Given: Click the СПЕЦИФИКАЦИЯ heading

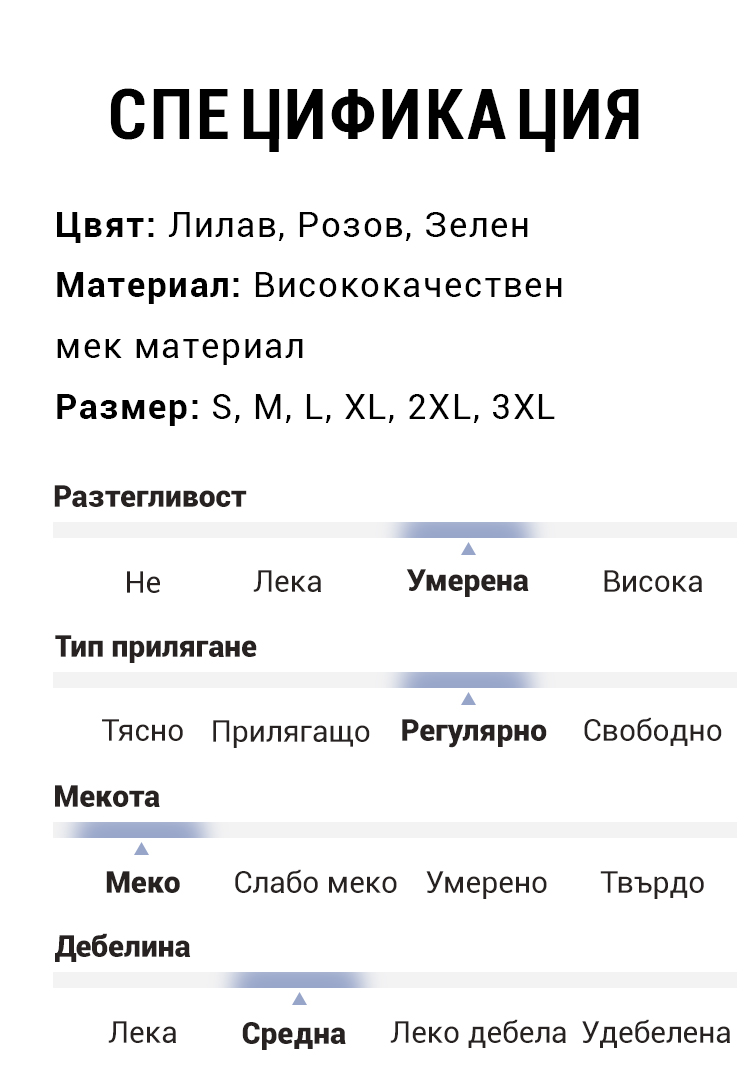Looking at the screenshot, I should (375, 117).
